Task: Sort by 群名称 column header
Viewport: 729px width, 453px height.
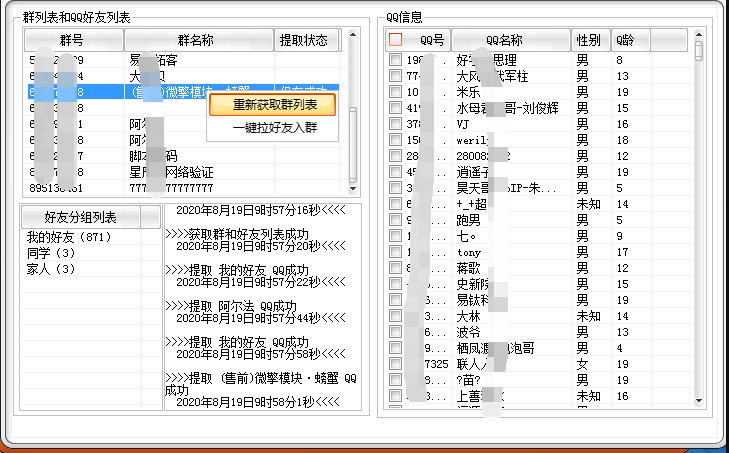Action: 199,40
